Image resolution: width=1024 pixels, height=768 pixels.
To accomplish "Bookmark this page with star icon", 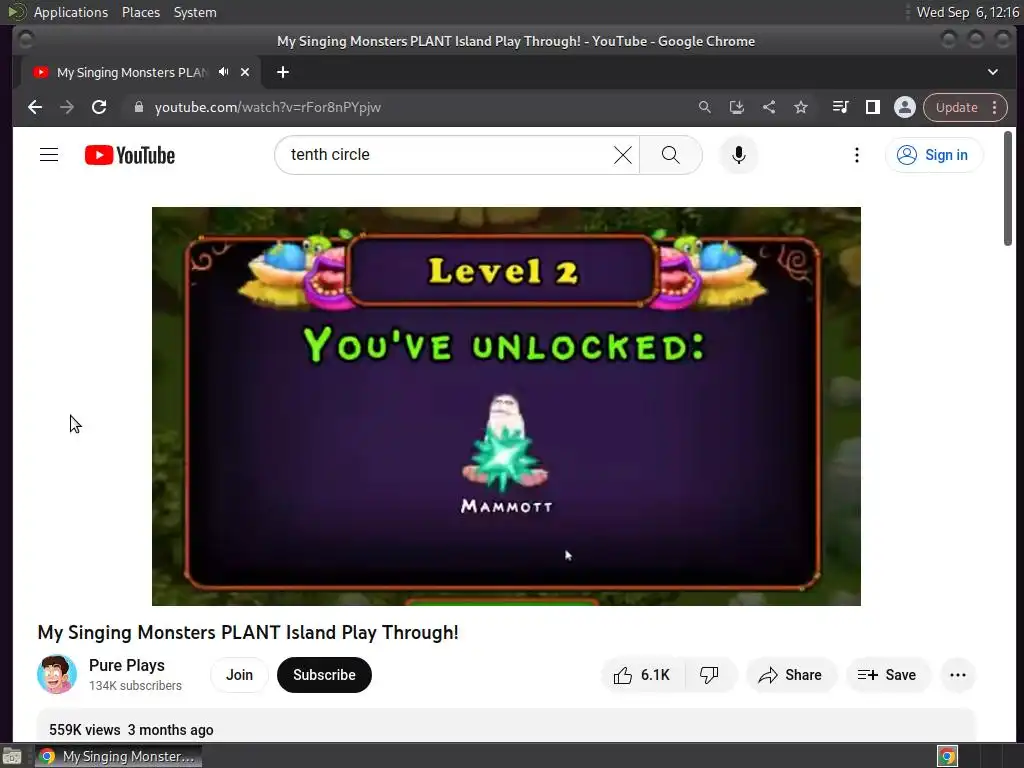I will point(801,107).
